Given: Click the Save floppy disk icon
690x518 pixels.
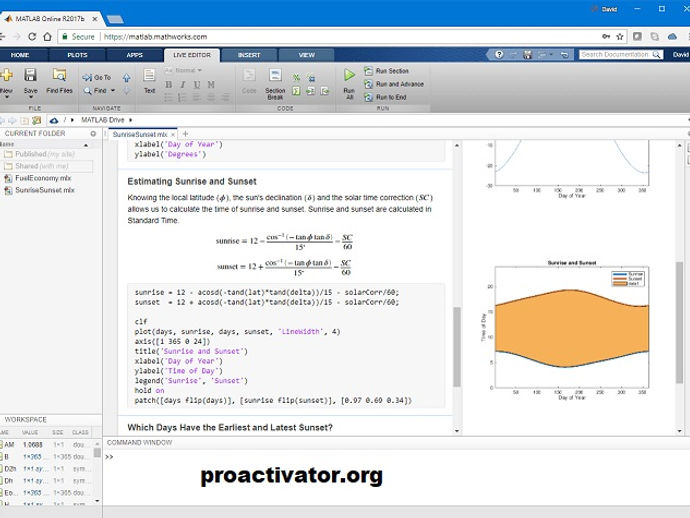Looking at the screenshot, I should 30,75.
